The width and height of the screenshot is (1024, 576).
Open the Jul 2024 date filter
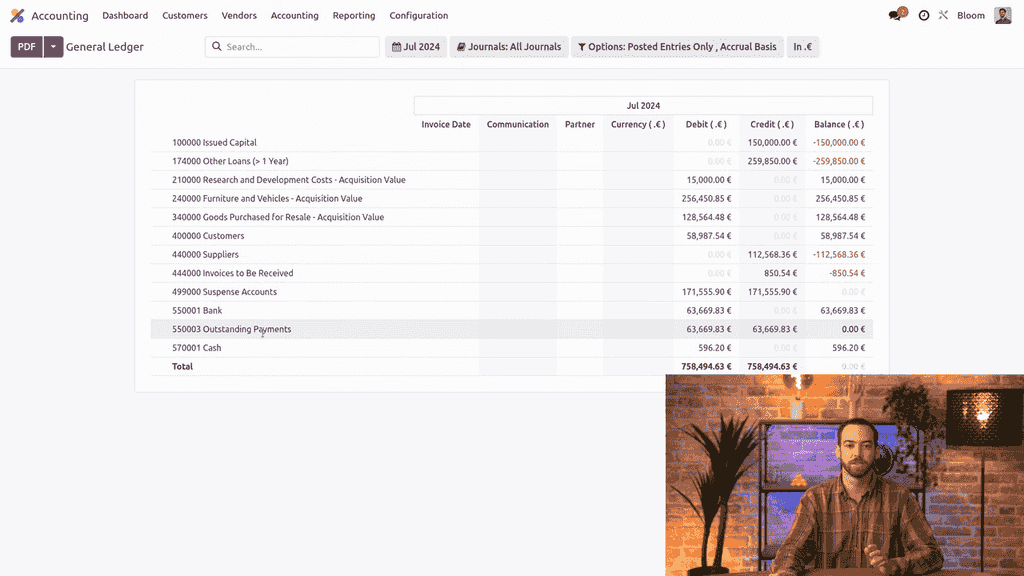click(x=415, y=47)
